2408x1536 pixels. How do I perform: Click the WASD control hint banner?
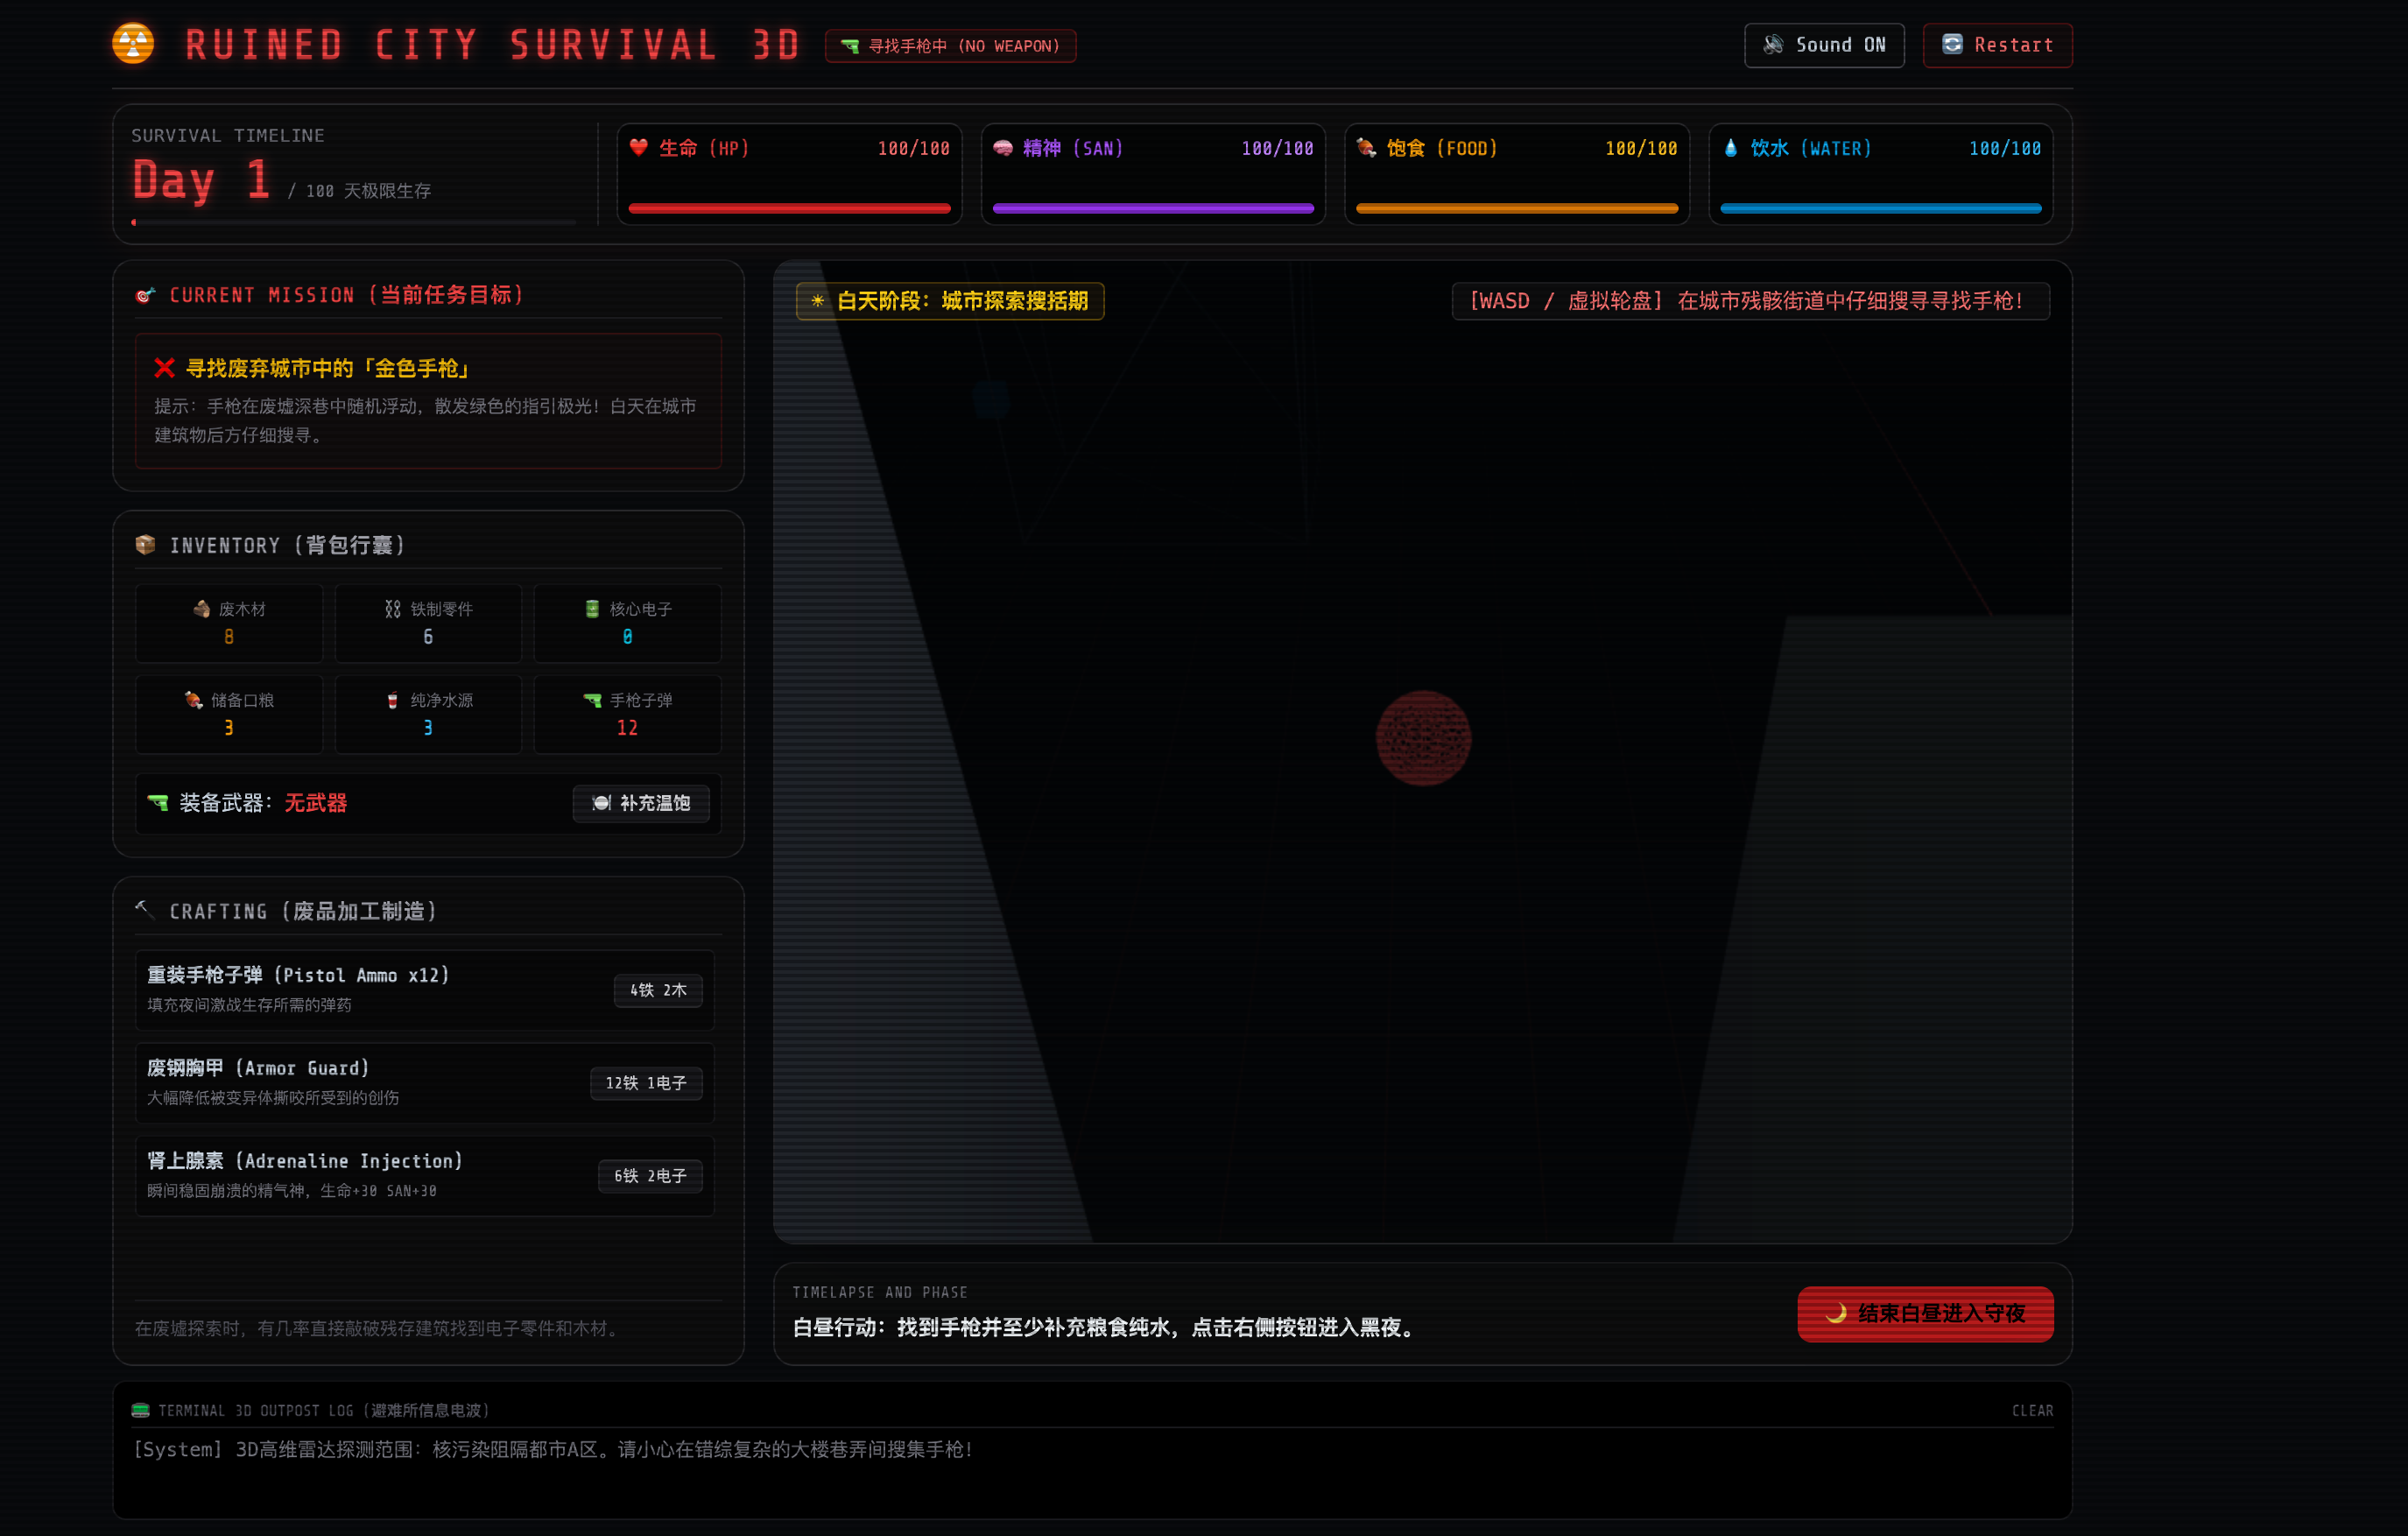coord(1750,301)
